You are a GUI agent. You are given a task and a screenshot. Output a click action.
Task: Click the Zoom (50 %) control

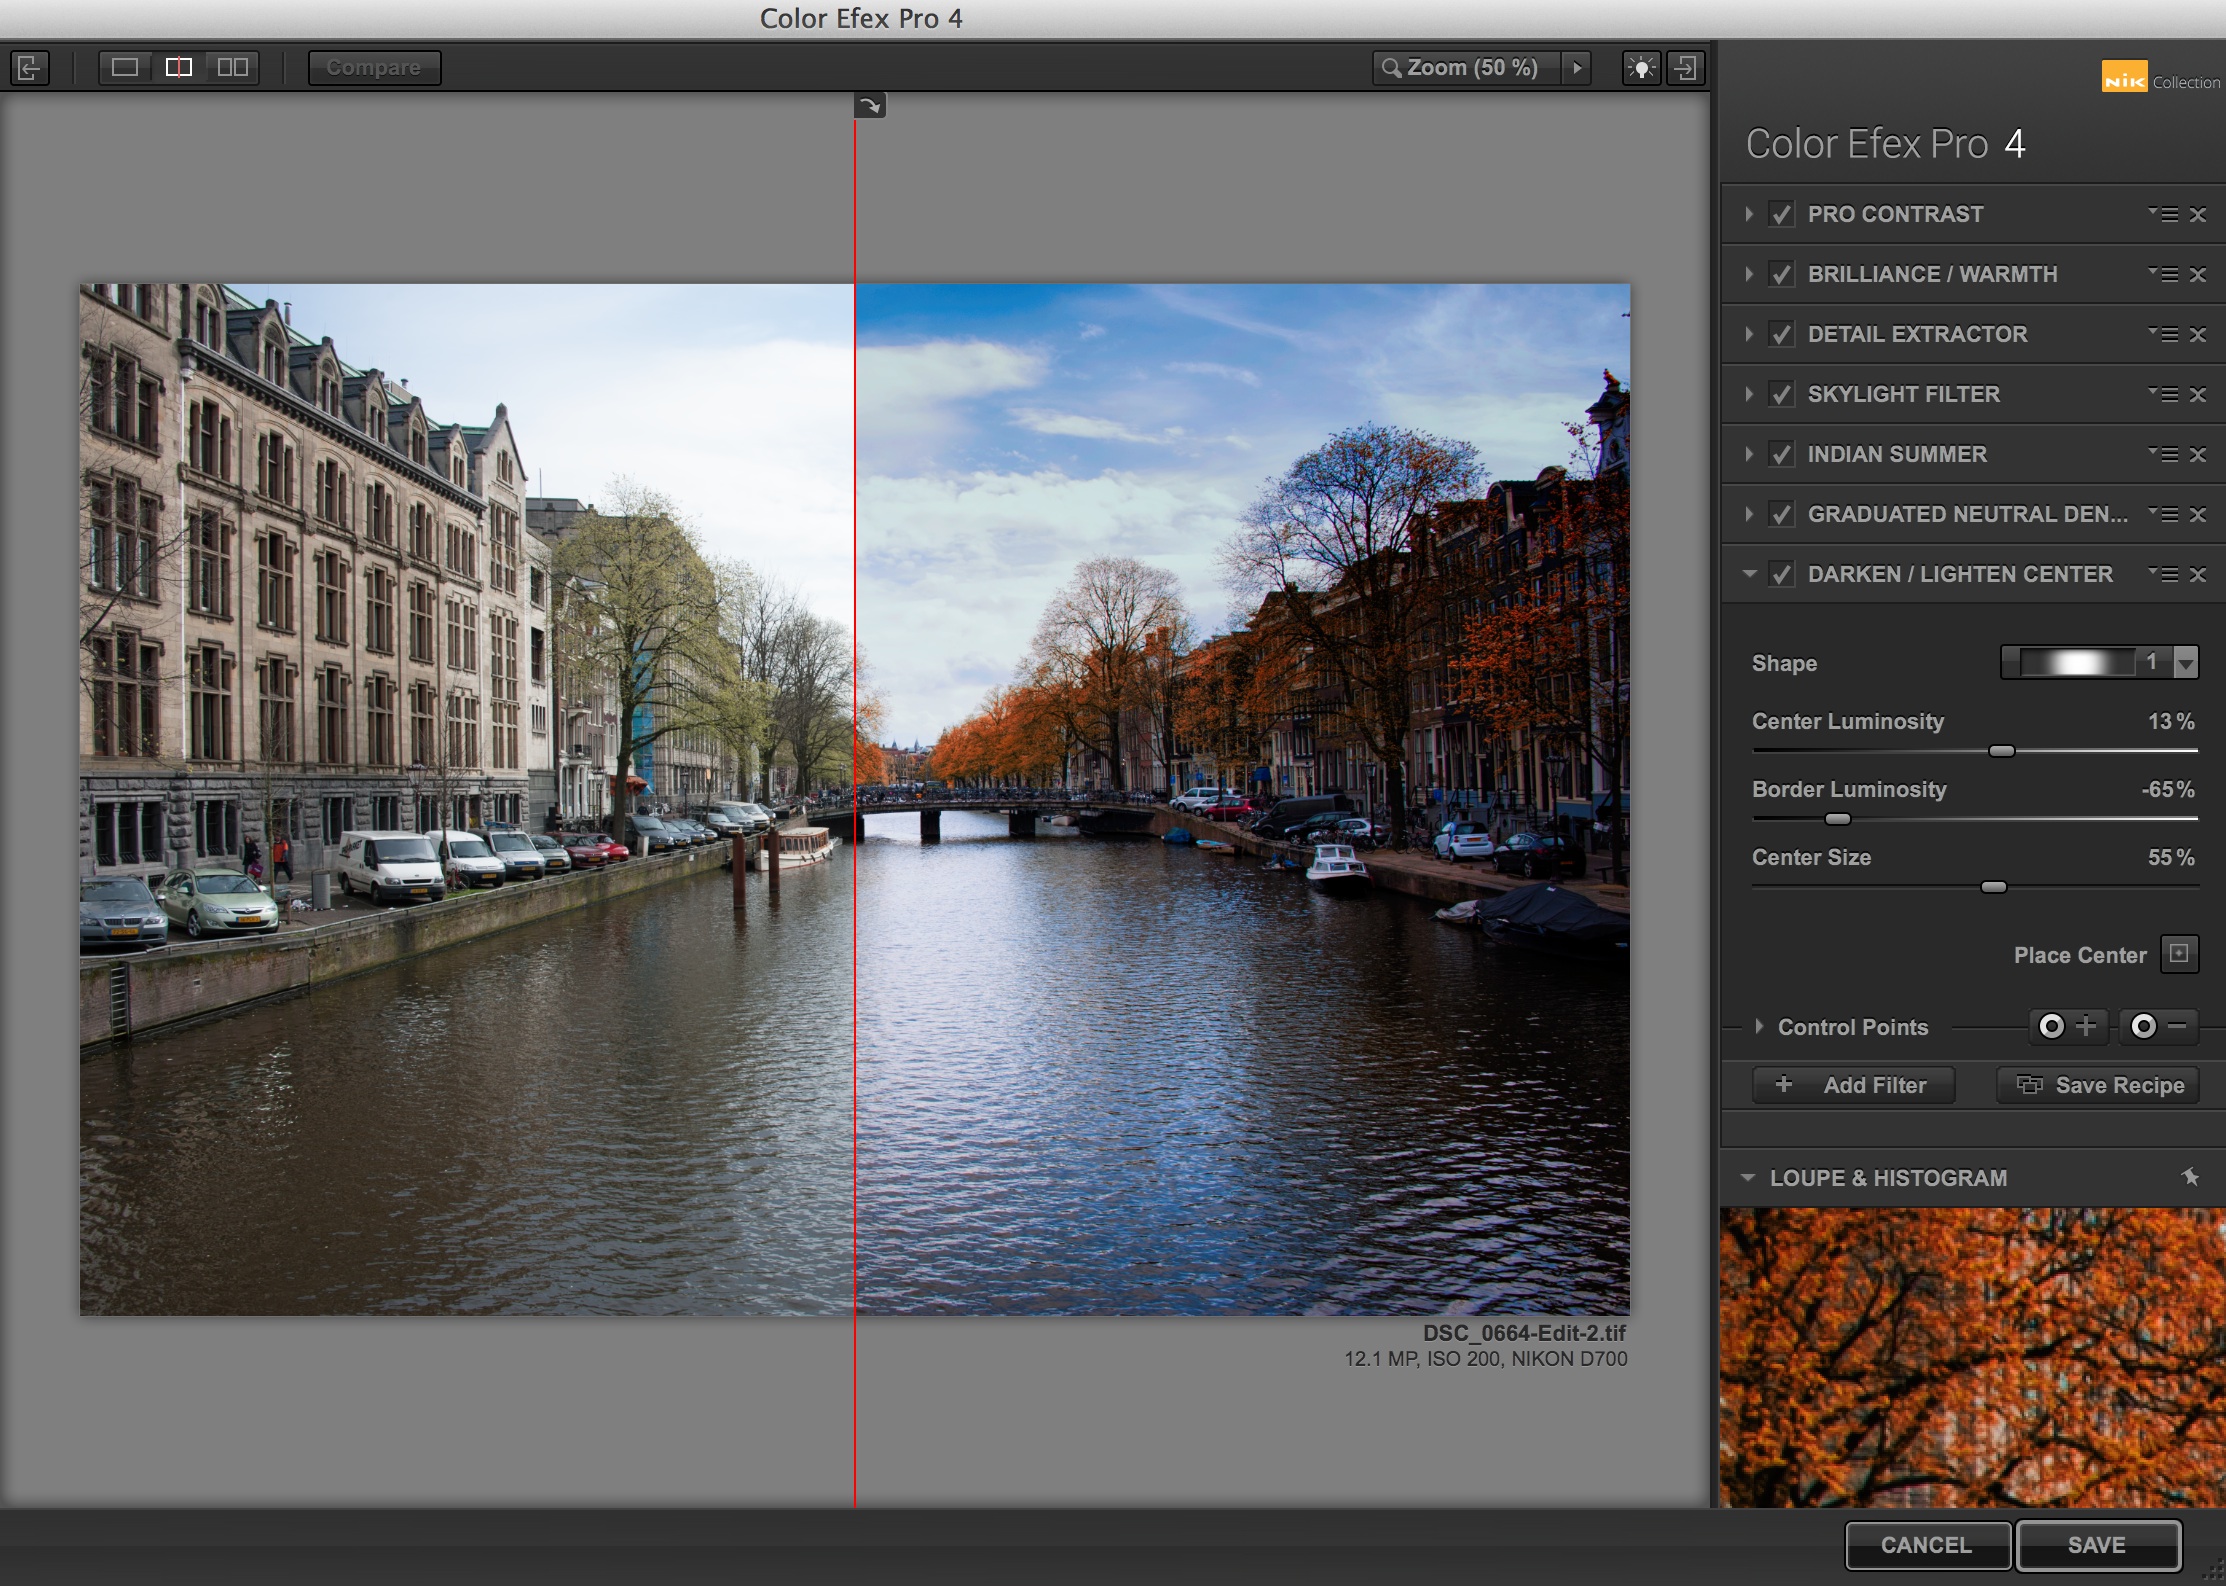point(1468,68)
